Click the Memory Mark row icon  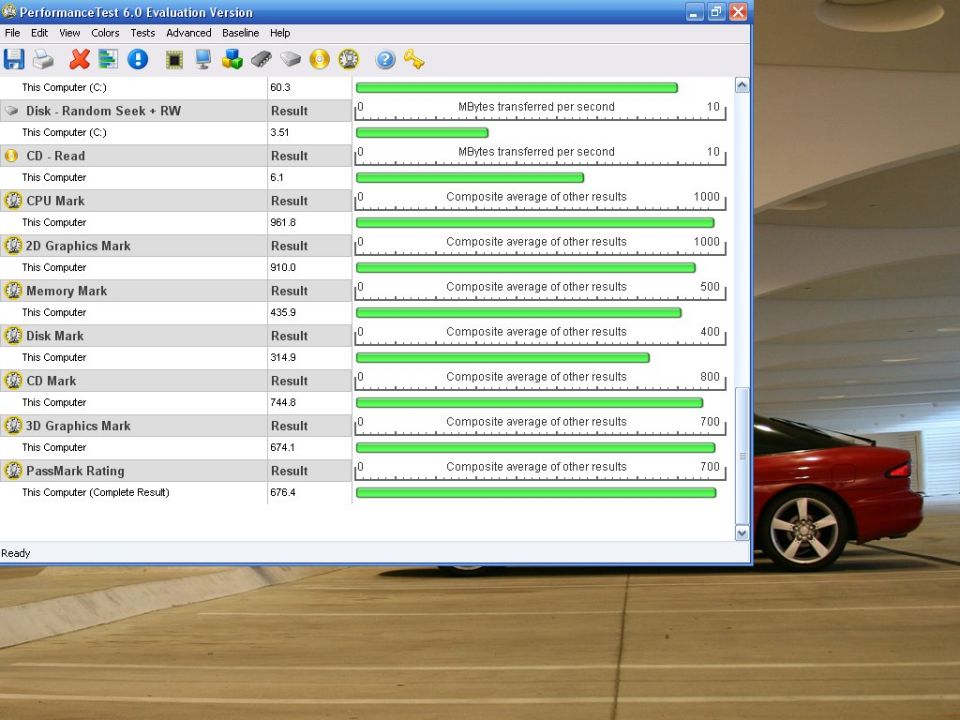pyautogui.click(x=13, y=290)
